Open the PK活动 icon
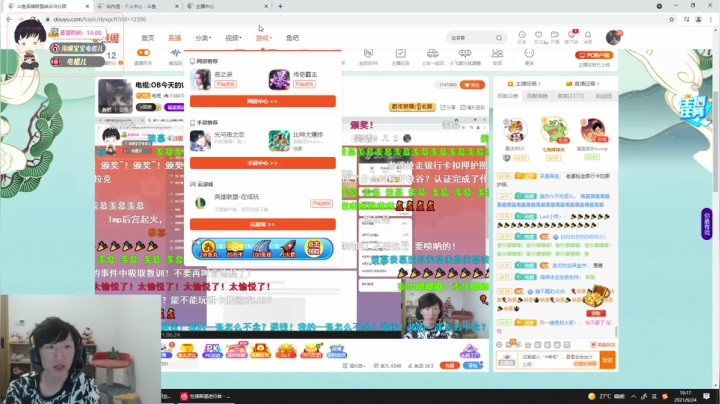The image size is (720, 404). click(212, 351)
